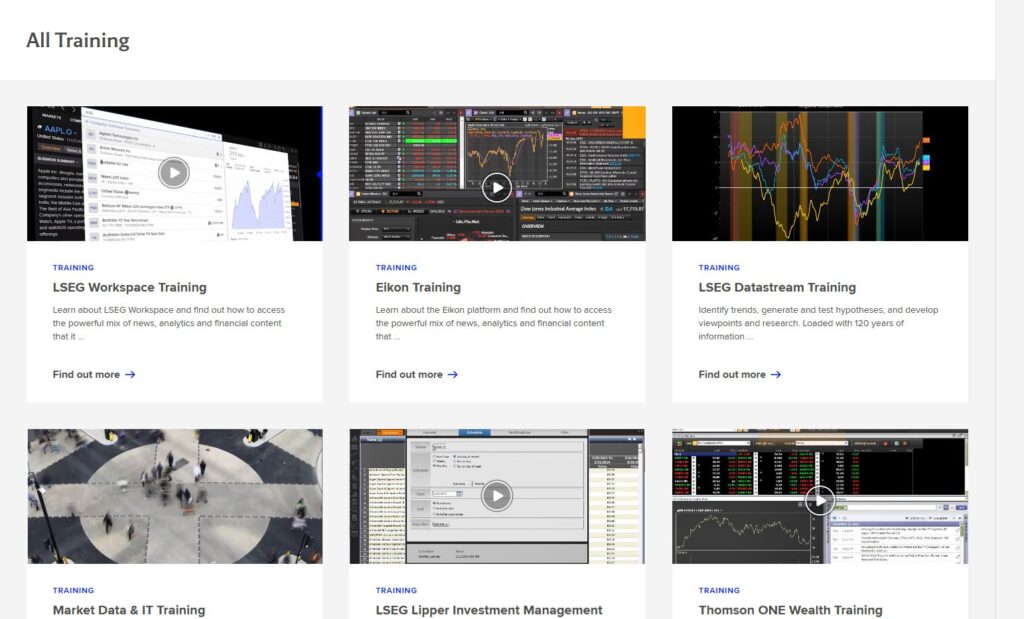
Task: Open the LSEG Workspace Training title
Action: tap(129, 288)
